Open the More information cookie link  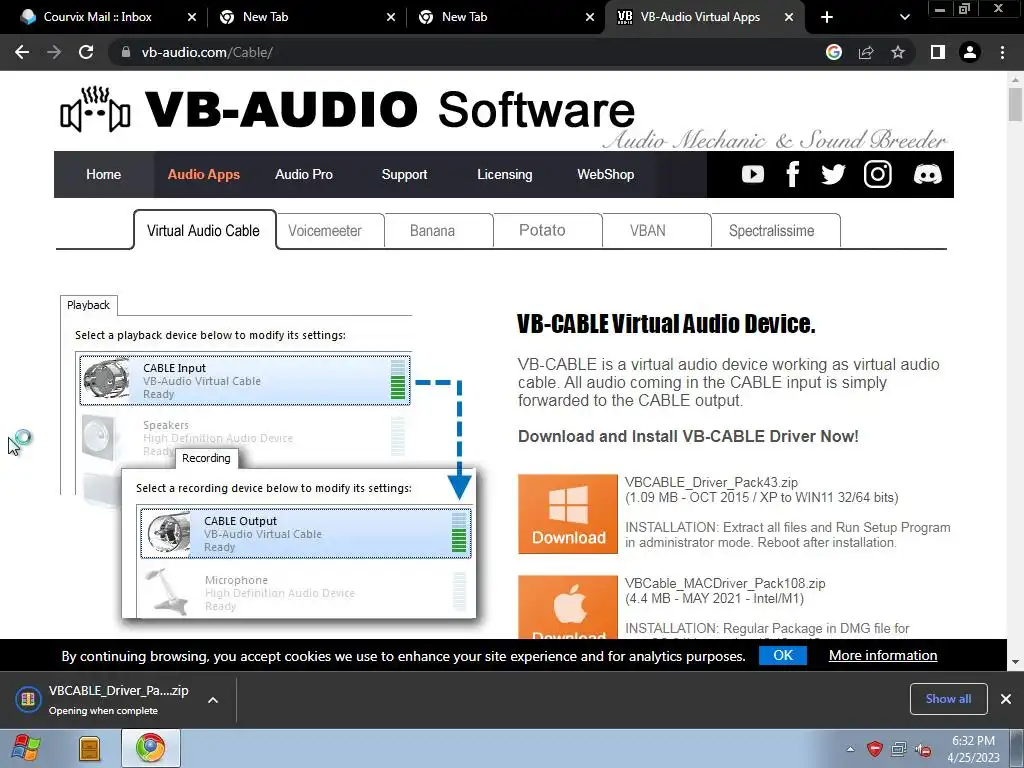883,655
